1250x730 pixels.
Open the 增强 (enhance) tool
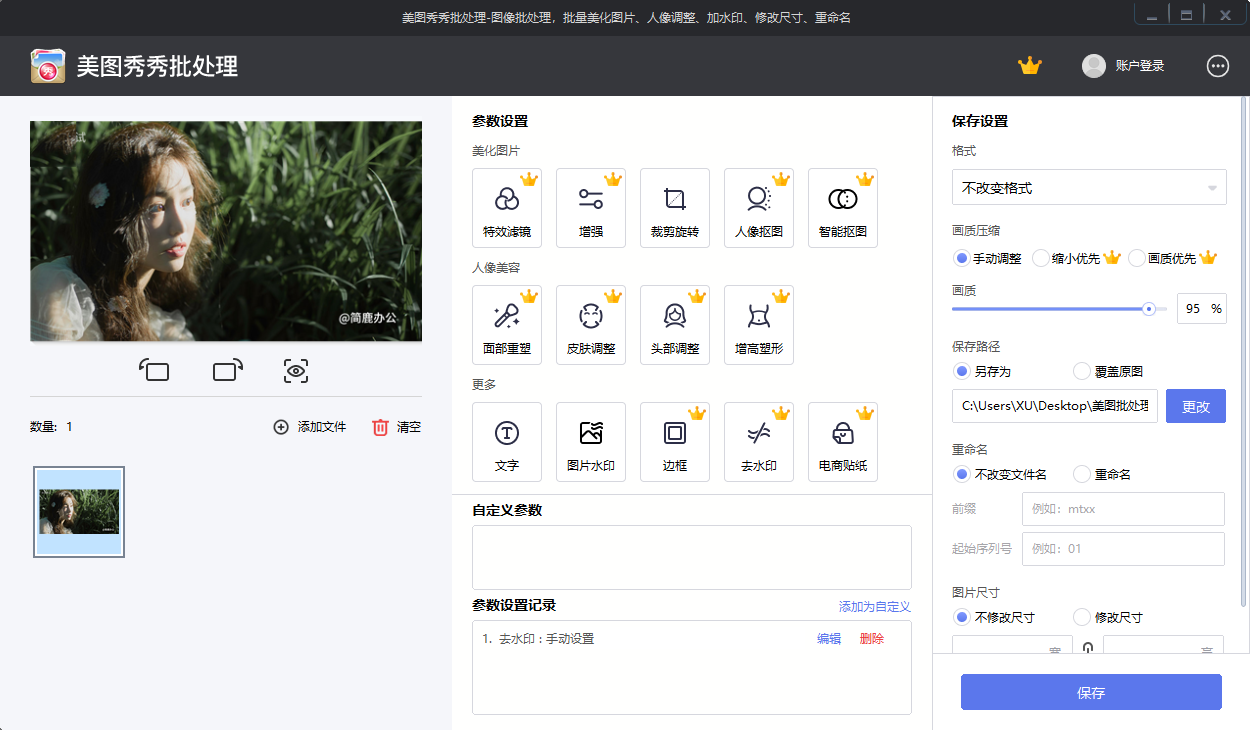[x=591, y=207]
